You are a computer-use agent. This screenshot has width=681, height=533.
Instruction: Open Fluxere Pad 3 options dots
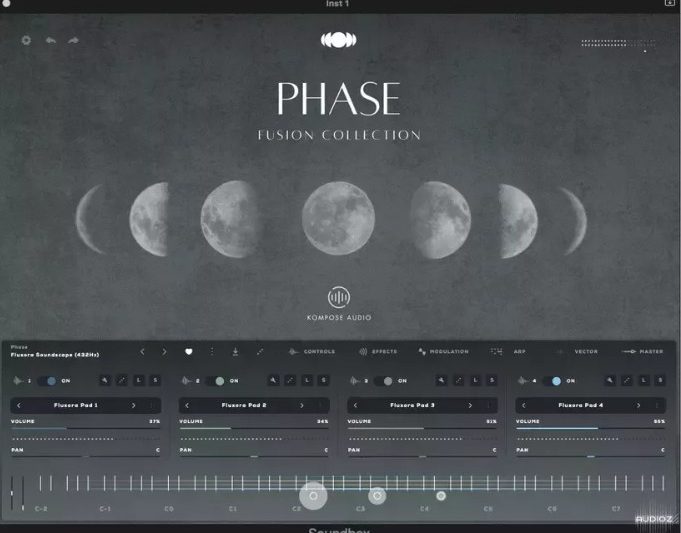click(488, 405)
